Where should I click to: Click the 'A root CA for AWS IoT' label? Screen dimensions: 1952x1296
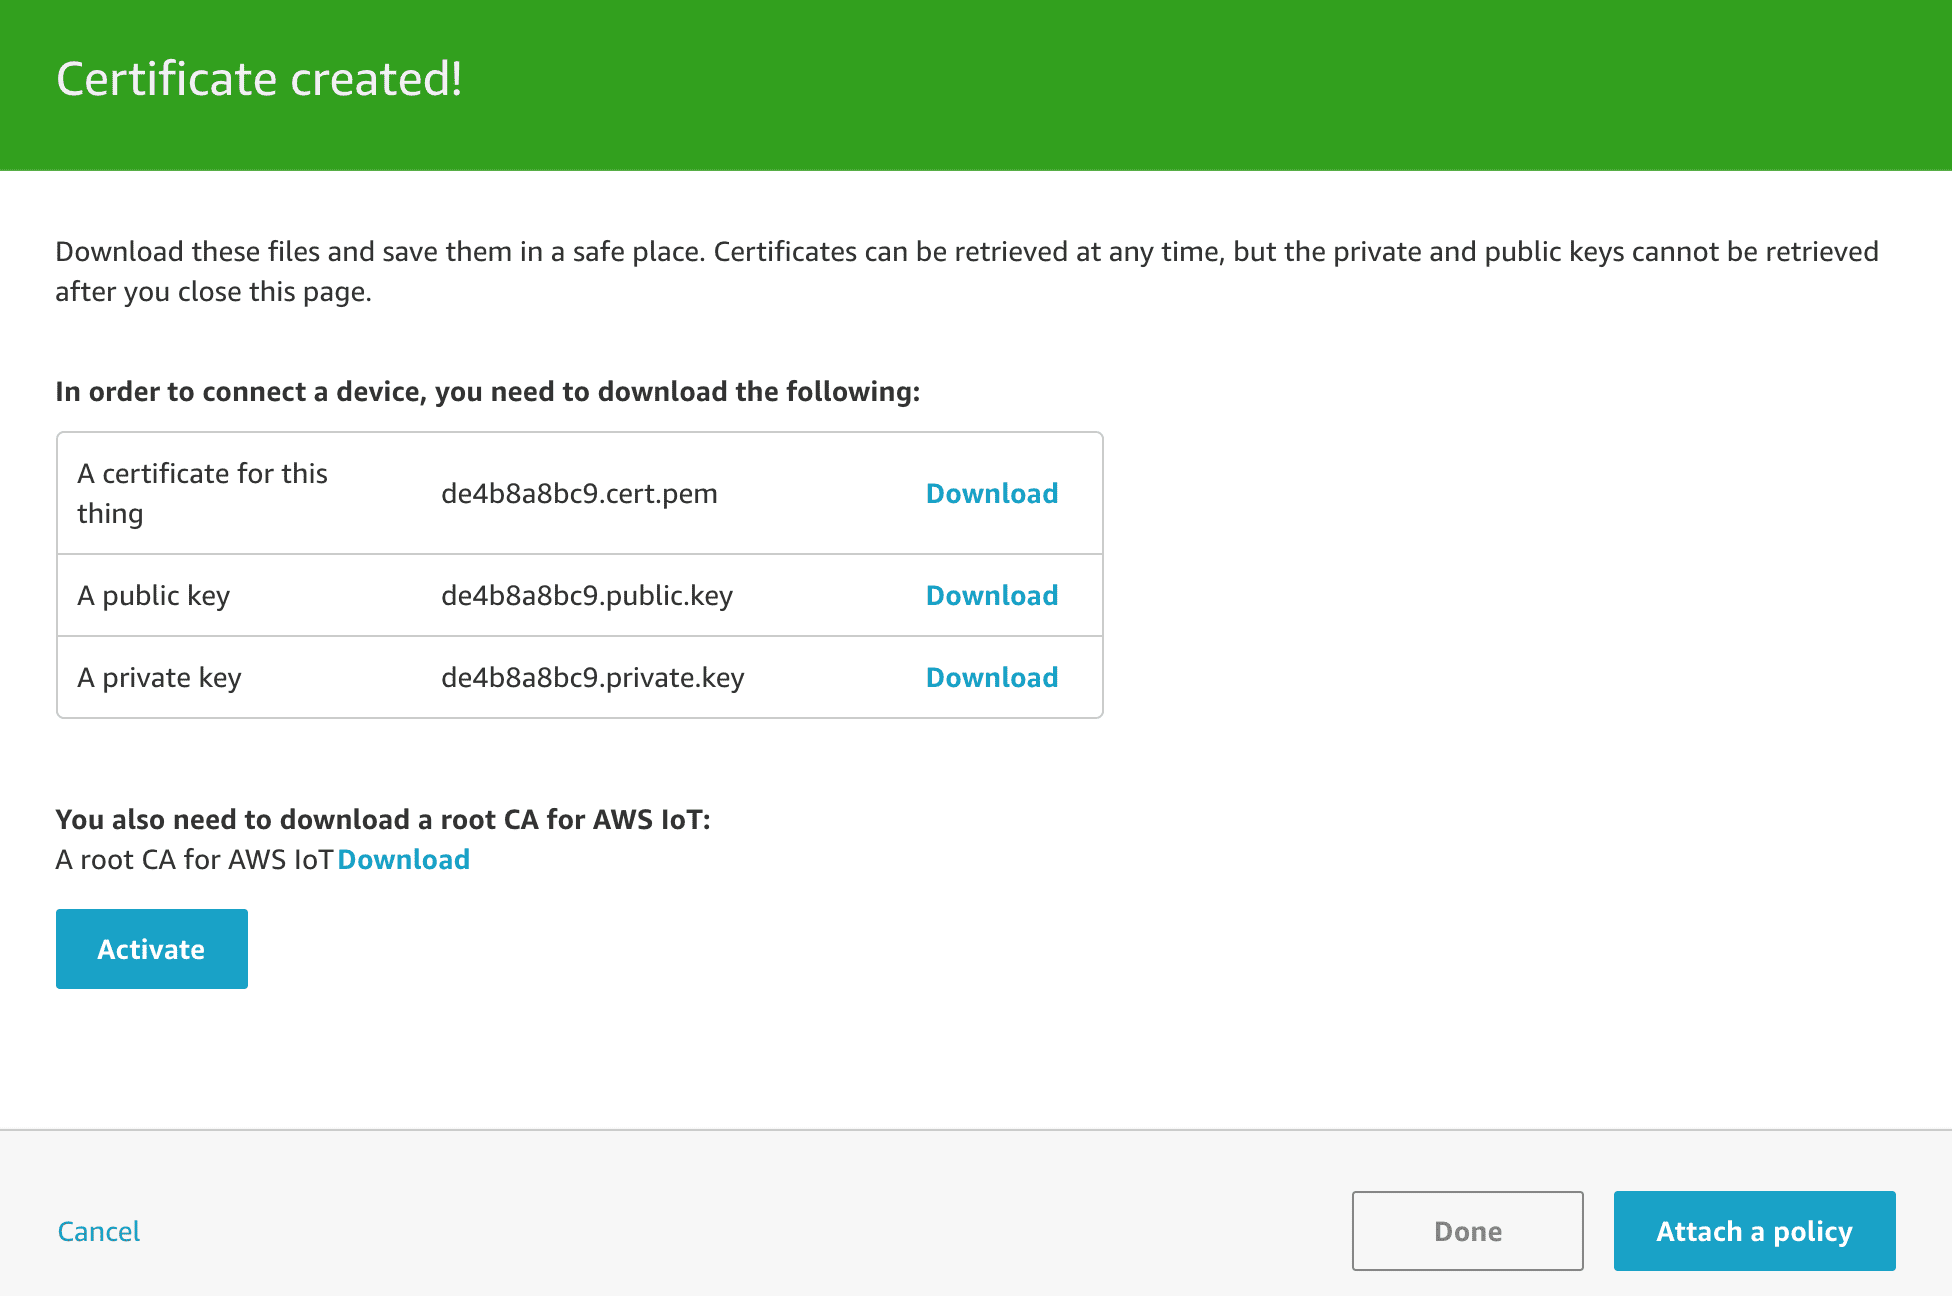[x=196, y=859]
